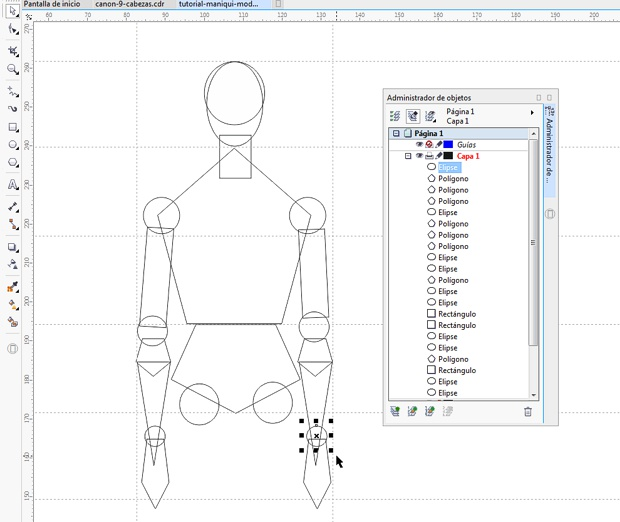Open object manager flyout arrow menu
620x522 pixels.
point(532,113)
